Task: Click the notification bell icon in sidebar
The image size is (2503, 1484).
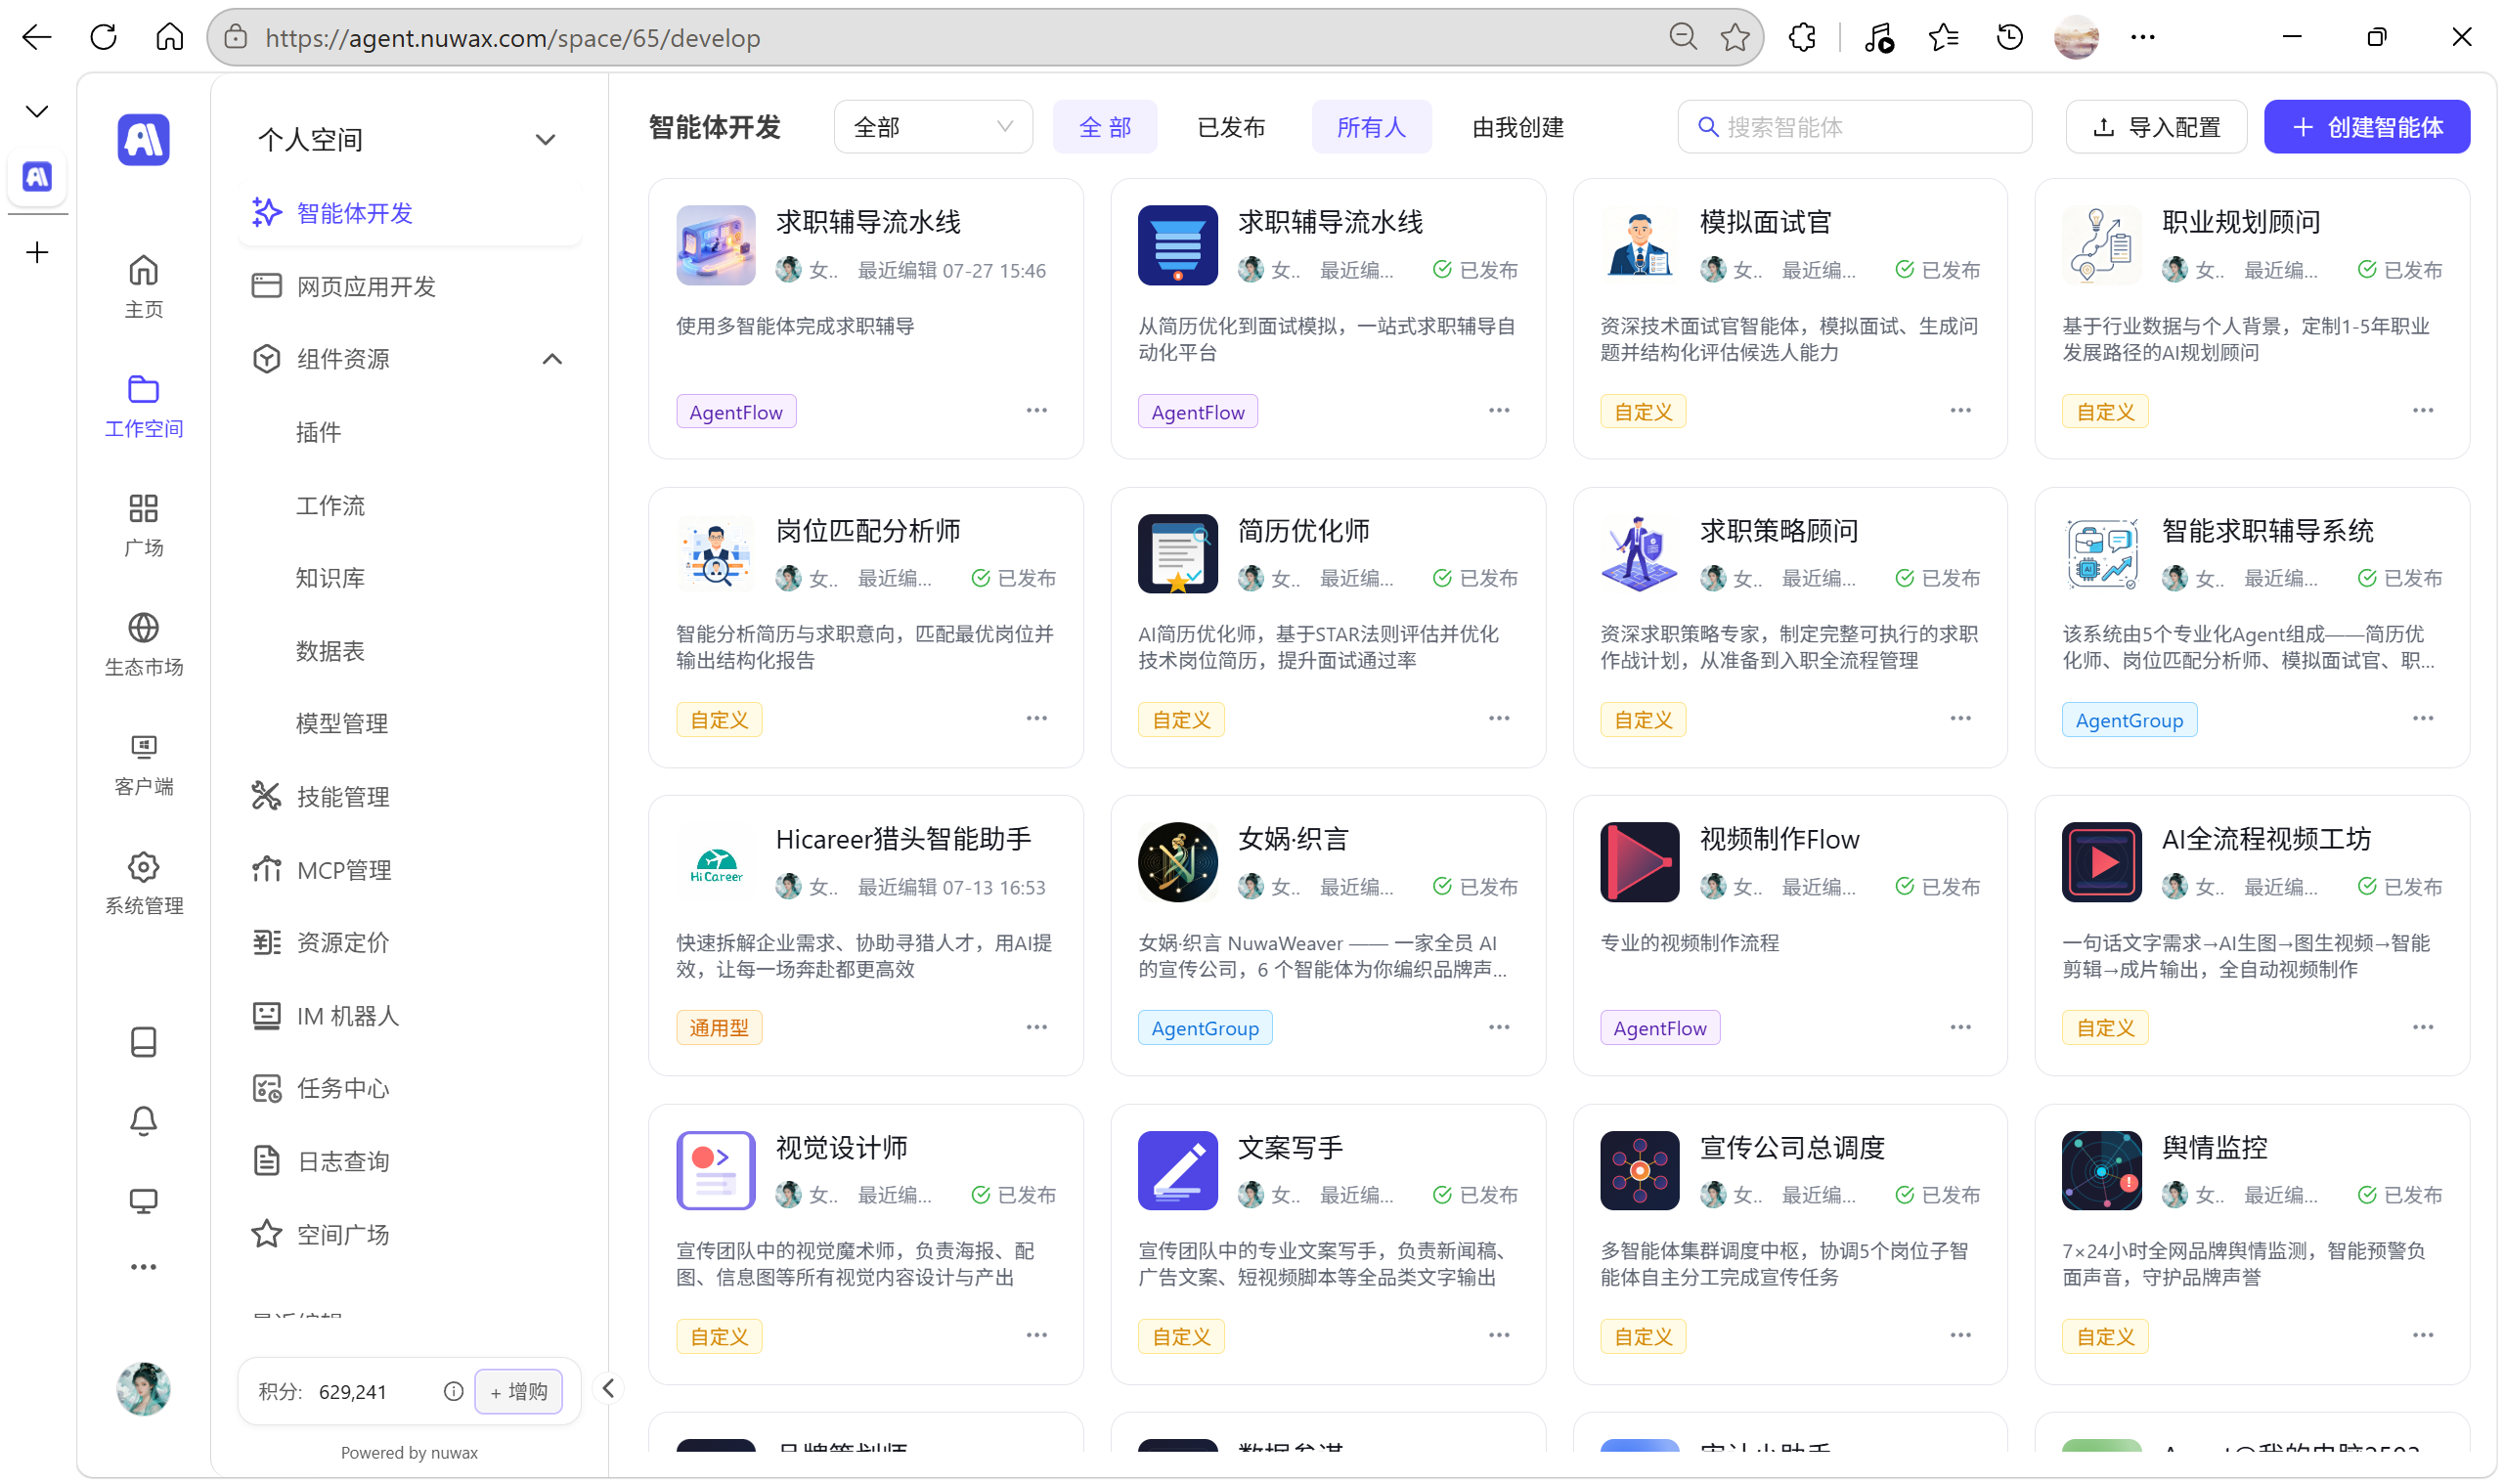Action: (x=143, y=1121)
